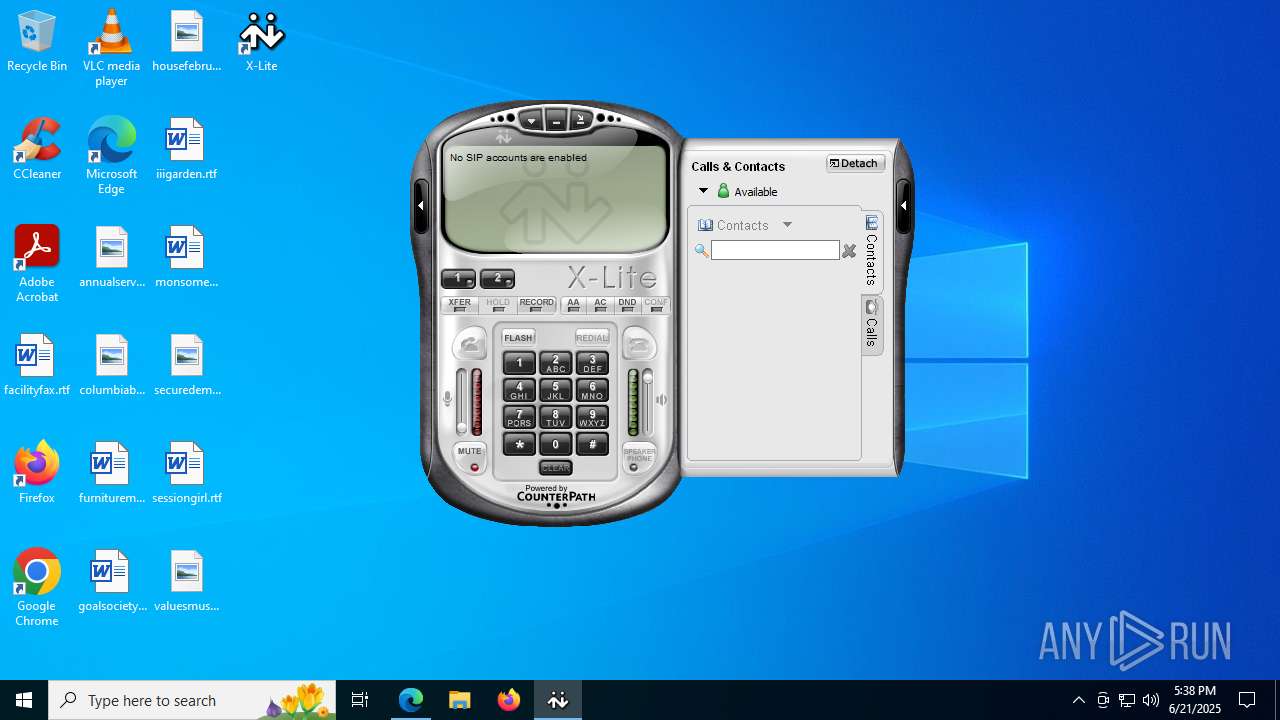Click the speaker volume slider

[x=648, y=401]
